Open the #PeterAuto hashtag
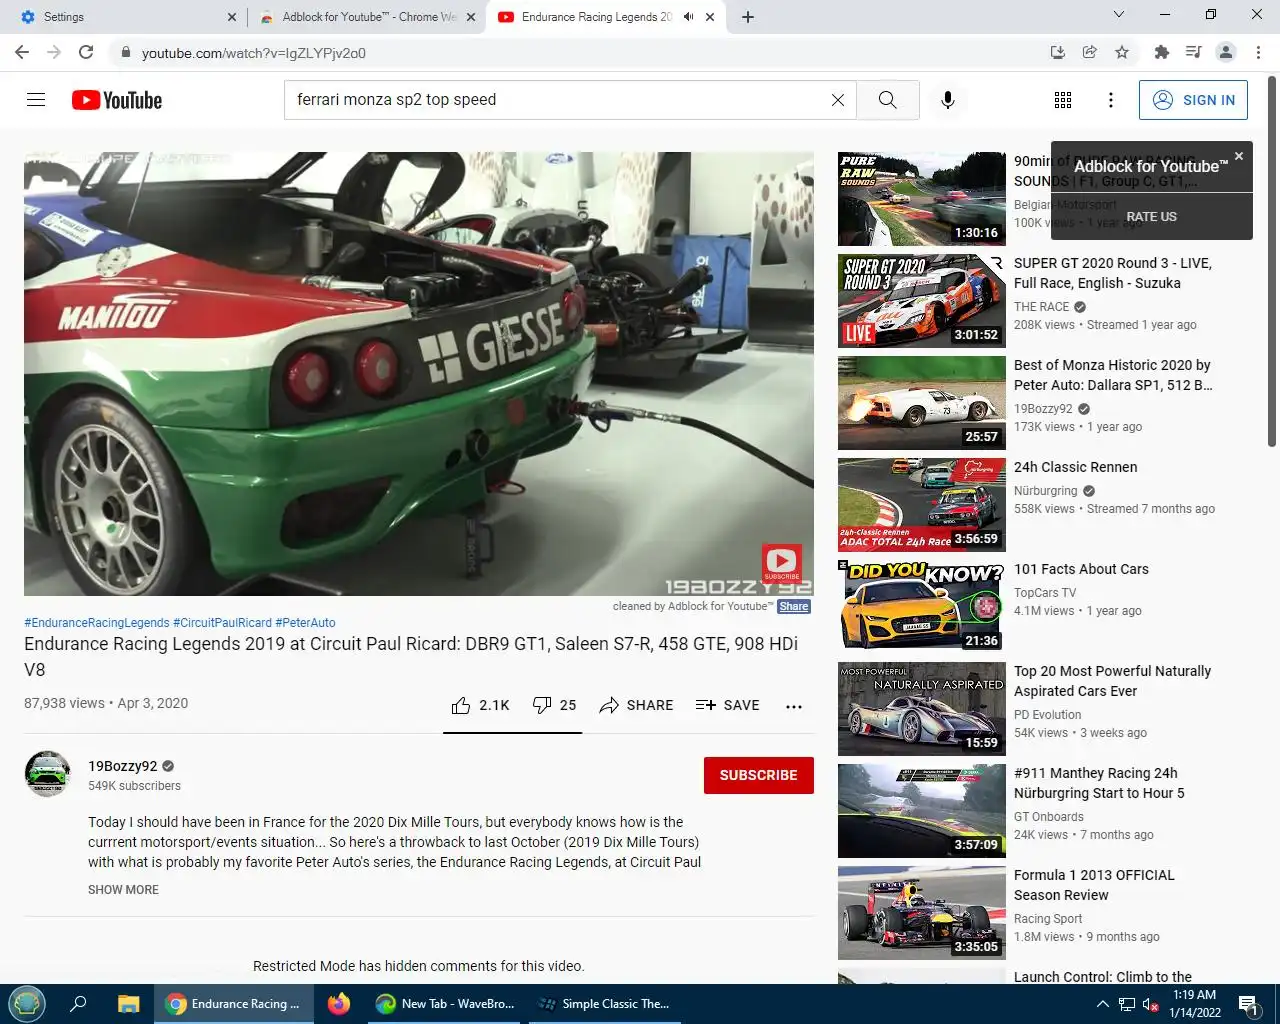Image resolution: width=1280 pixels, height=1024 pixels. [x=305, y=622]
